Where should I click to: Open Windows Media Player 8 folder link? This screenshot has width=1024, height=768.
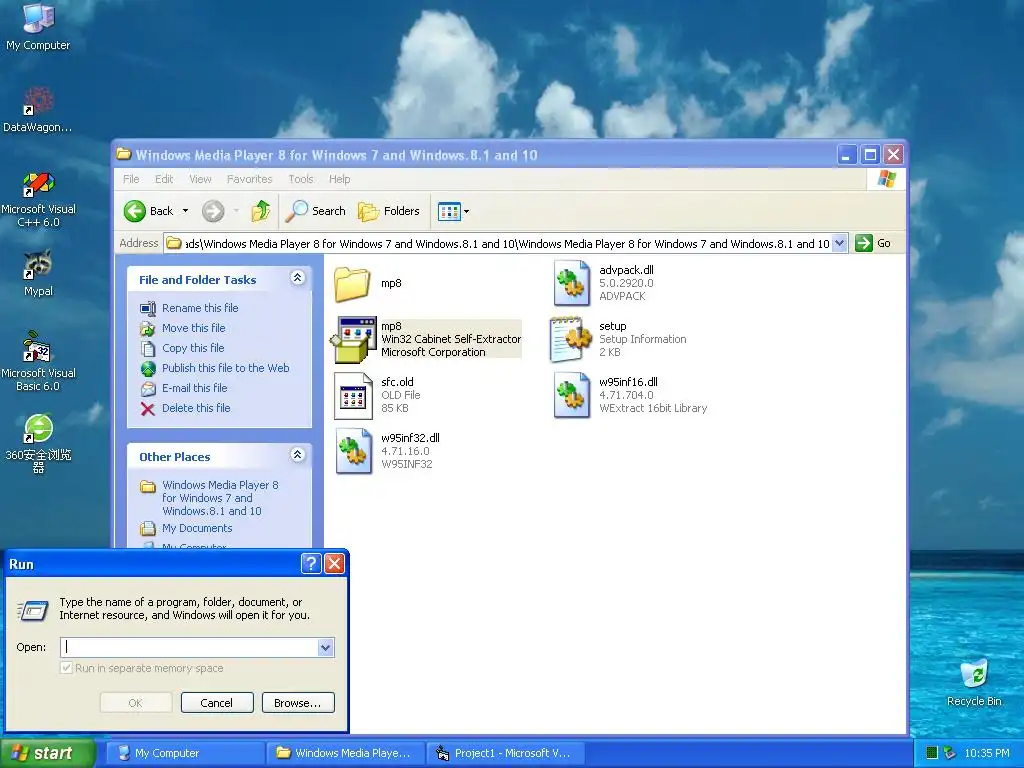coord(220,498)
